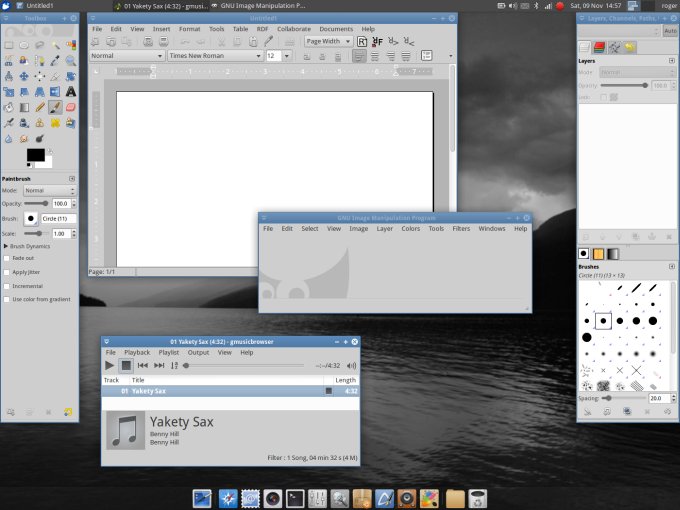Select the Paintbrush tool in Toolbox

tap(55, 107)
